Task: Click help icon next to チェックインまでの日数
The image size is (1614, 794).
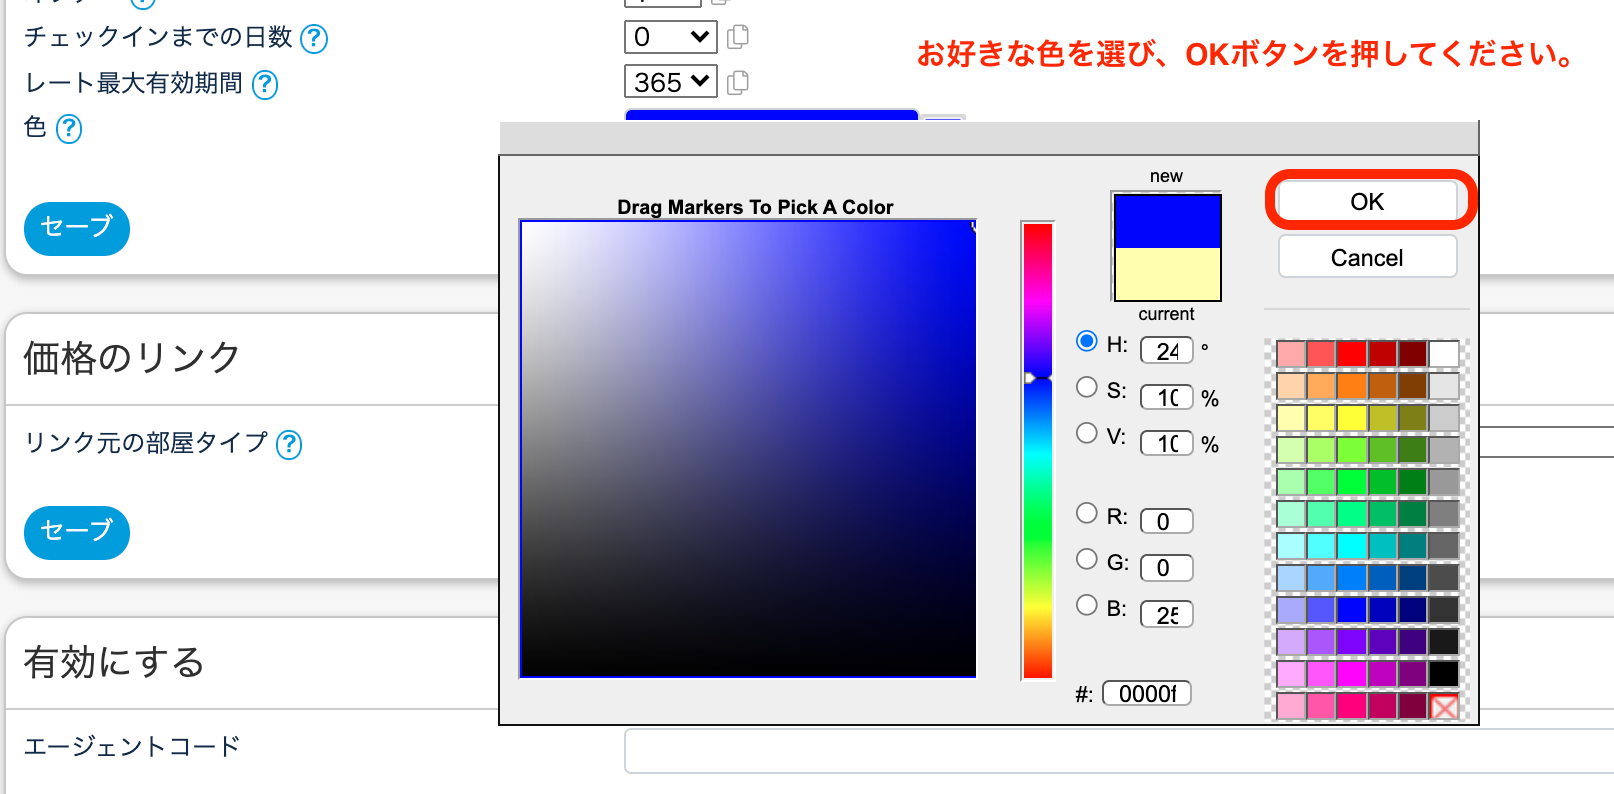Action: [x=314, y=39]
